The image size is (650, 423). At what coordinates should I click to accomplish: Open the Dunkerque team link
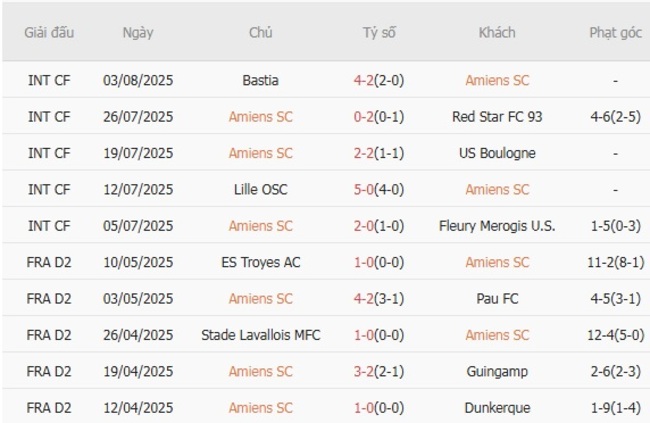(x=497, y=408)
